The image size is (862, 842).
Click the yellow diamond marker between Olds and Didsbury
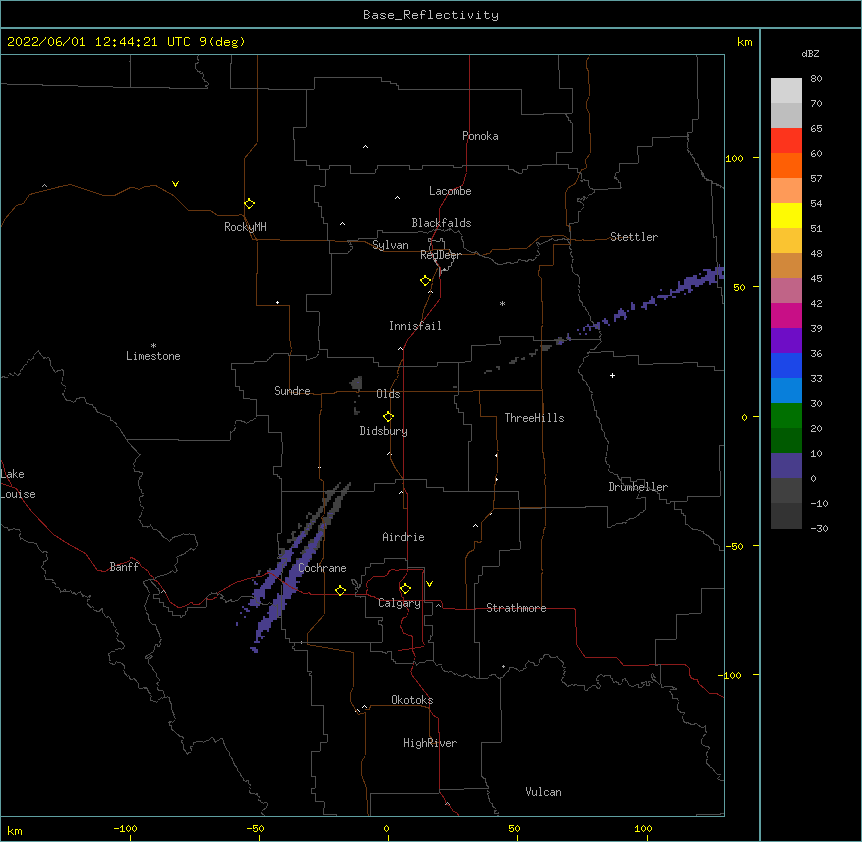pyautogui.click(x=388, y=417)
